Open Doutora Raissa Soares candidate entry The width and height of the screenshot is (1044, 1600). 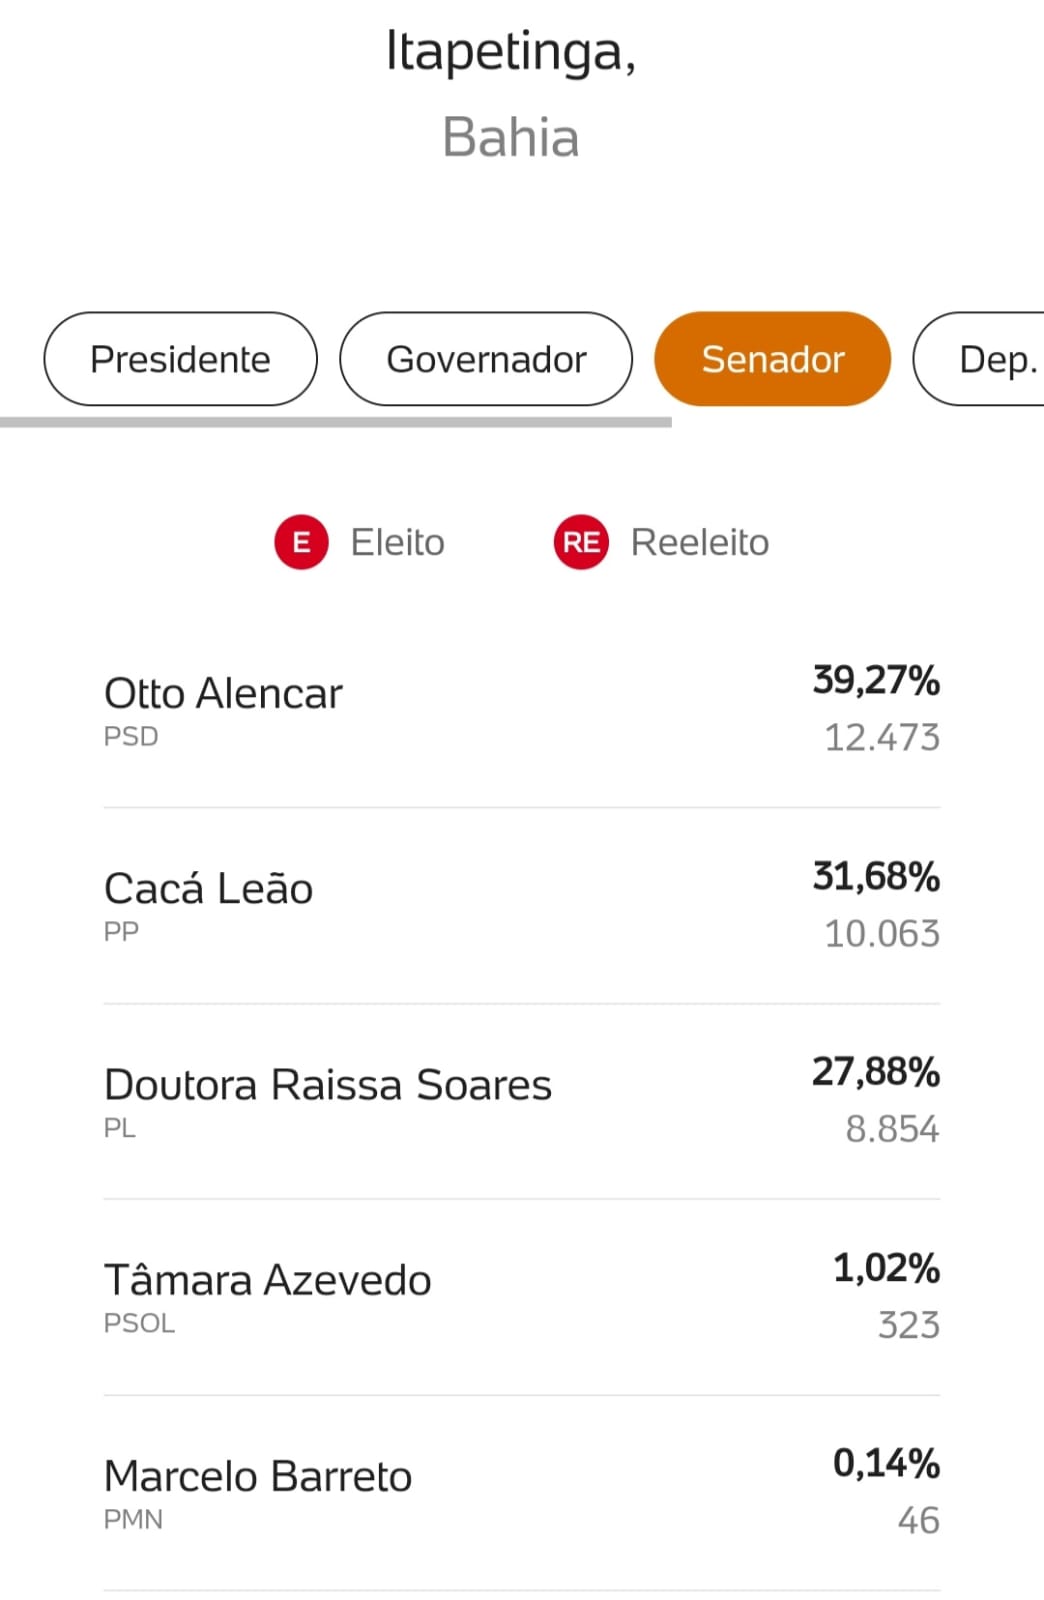pyautogui.click(x=522, y=1102)
